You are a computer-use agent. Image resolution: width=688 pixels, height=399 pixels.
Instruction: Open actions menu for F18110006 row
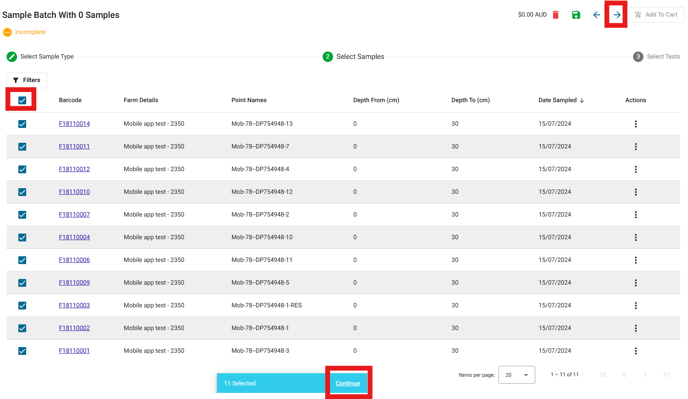(x=635, y=260)
